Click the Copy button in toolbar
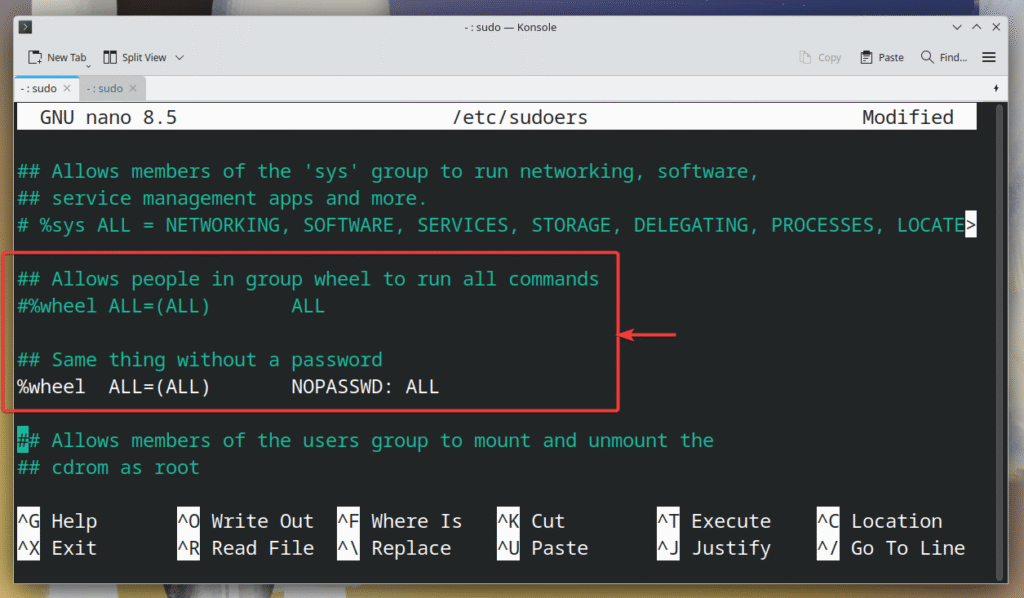 pyautogui.click(x=820, y=58)
